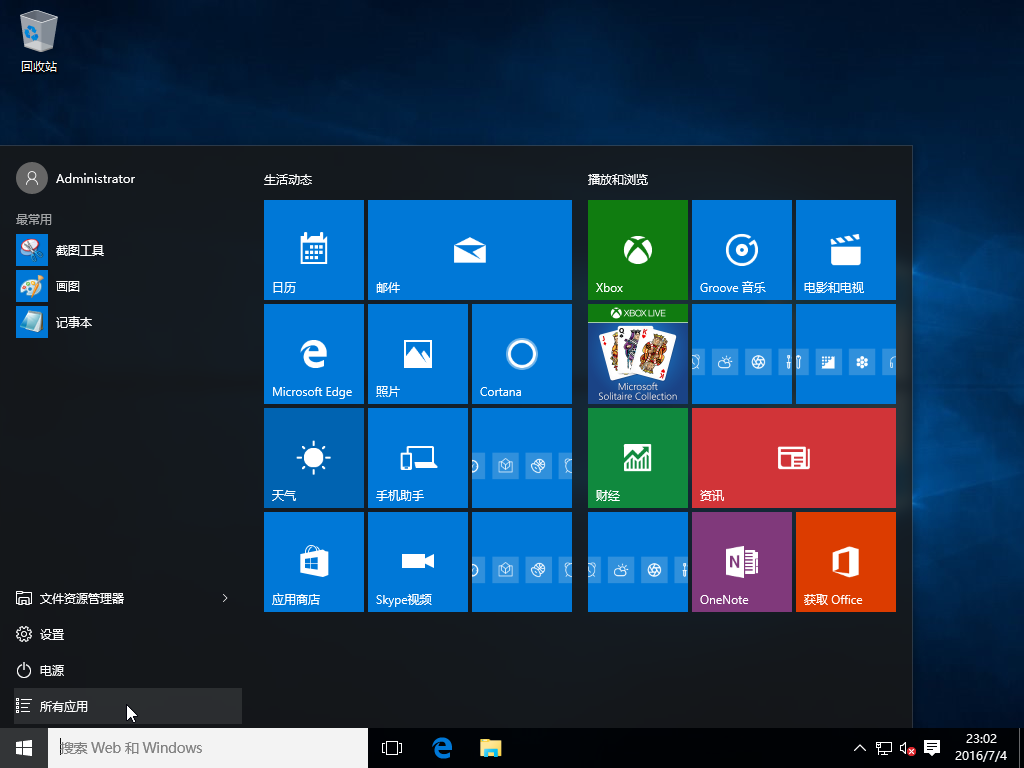The image size is (1024, 768).
Task: Launch Edge from the taskbar
Action: [442, 748]
